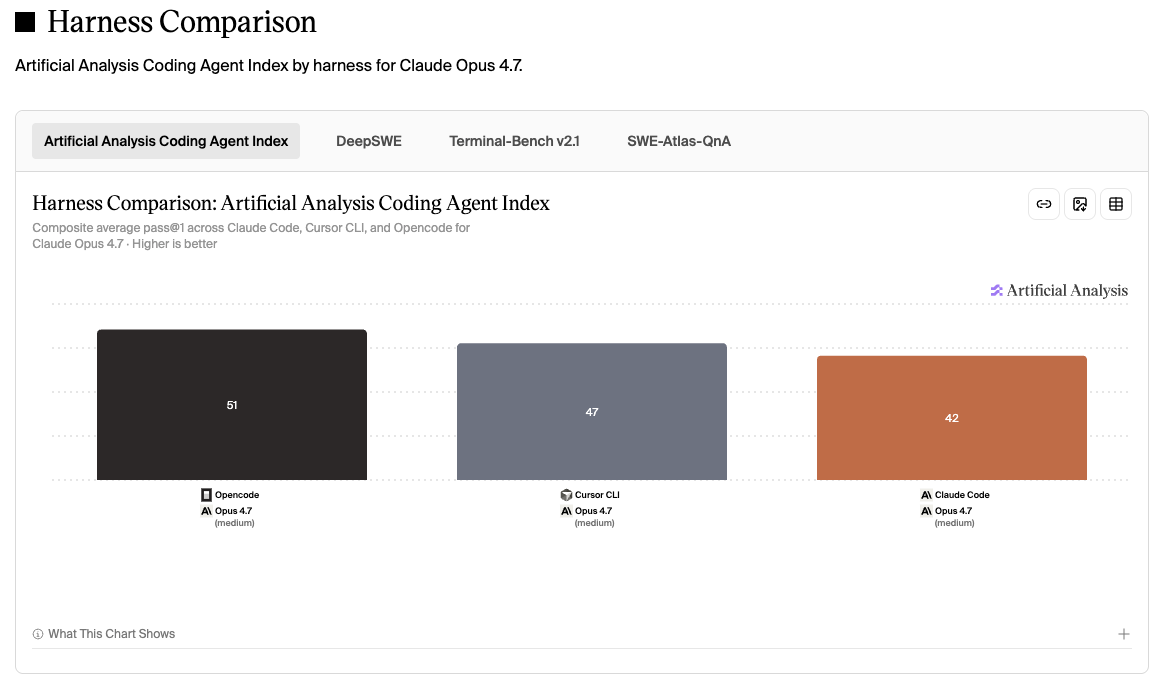Click the (medium) label under Opencode

point(235,523)
